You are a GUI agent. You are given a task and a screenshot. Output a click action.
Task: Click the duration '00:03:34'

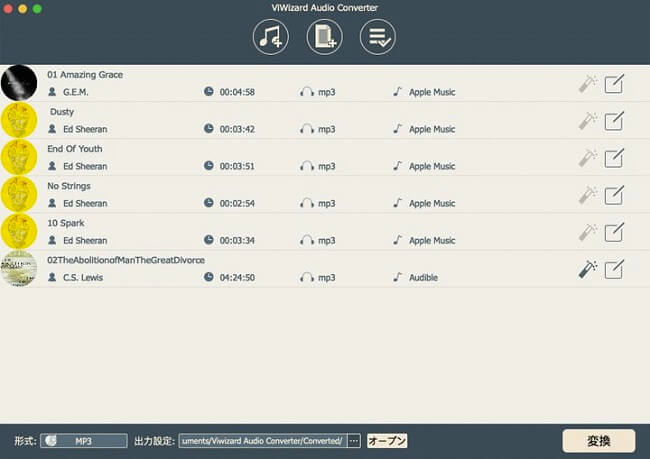pos(237,240)
